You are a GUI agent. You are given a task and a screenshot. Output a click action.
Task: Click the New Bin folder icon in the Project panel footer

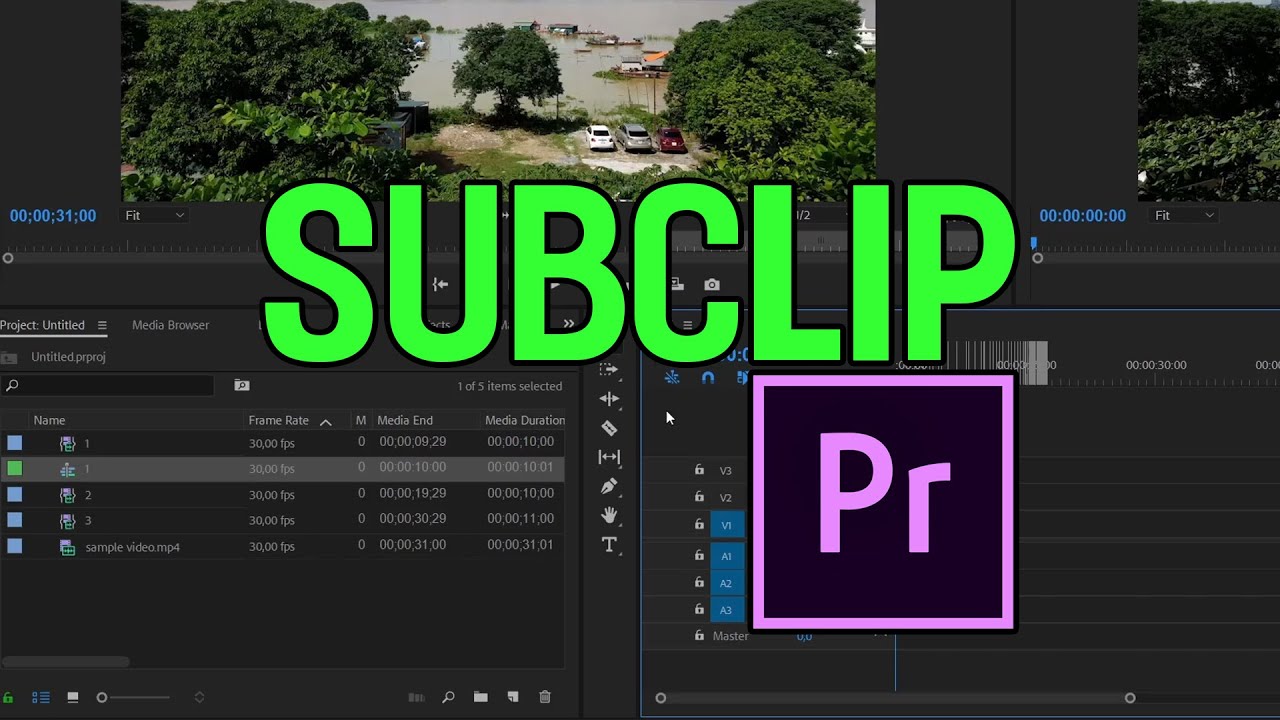pyautogui.click(x=481, y=697)
